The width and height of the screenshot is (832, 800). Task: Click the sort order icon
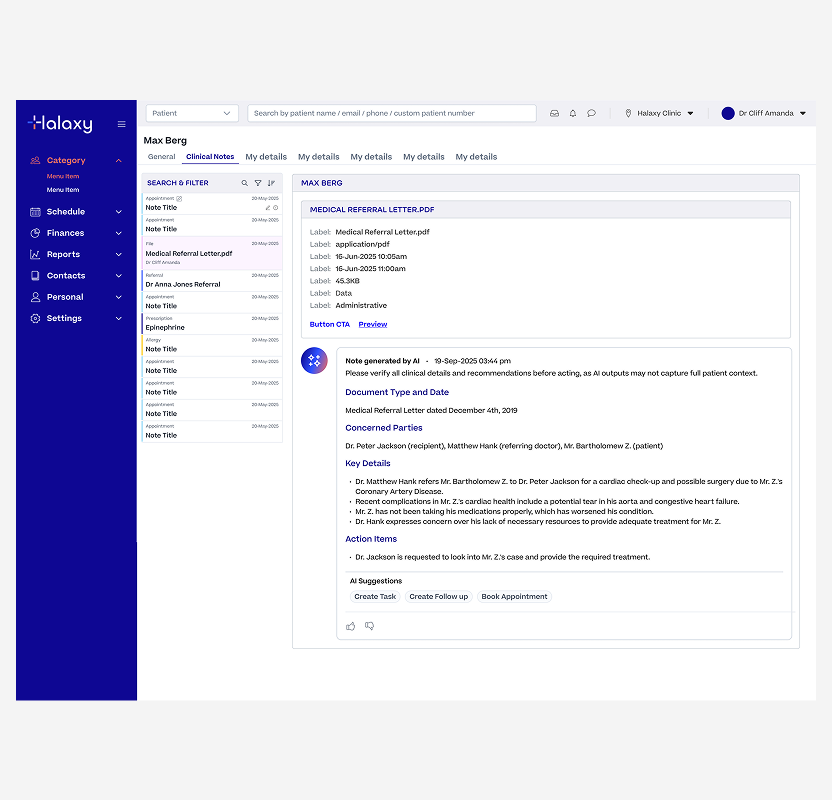[x=271, y=183]
